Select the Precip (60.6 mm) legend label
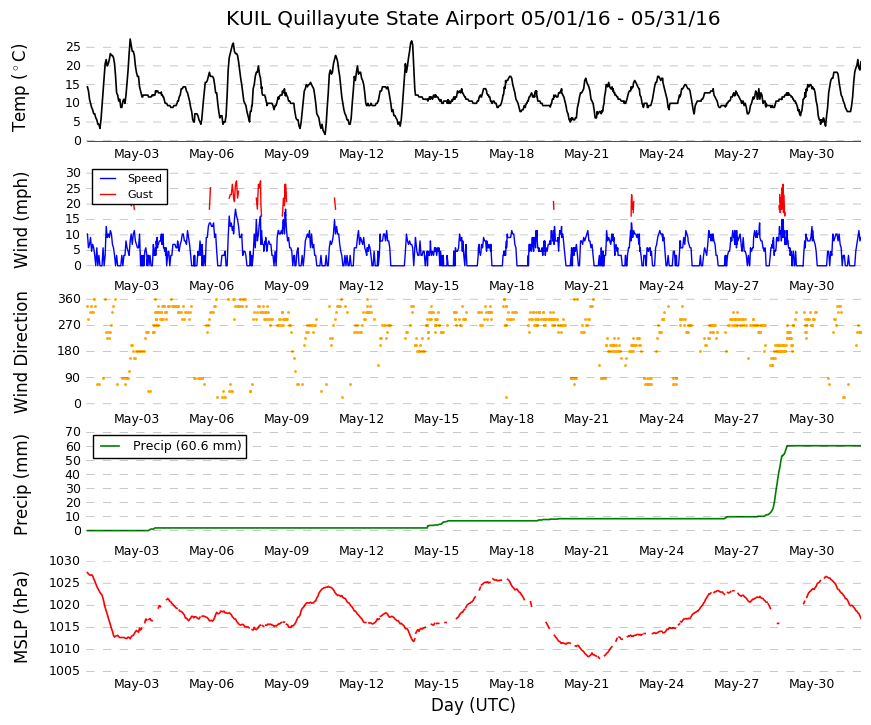This screenshot has height=725, width=871. [187, 446]
